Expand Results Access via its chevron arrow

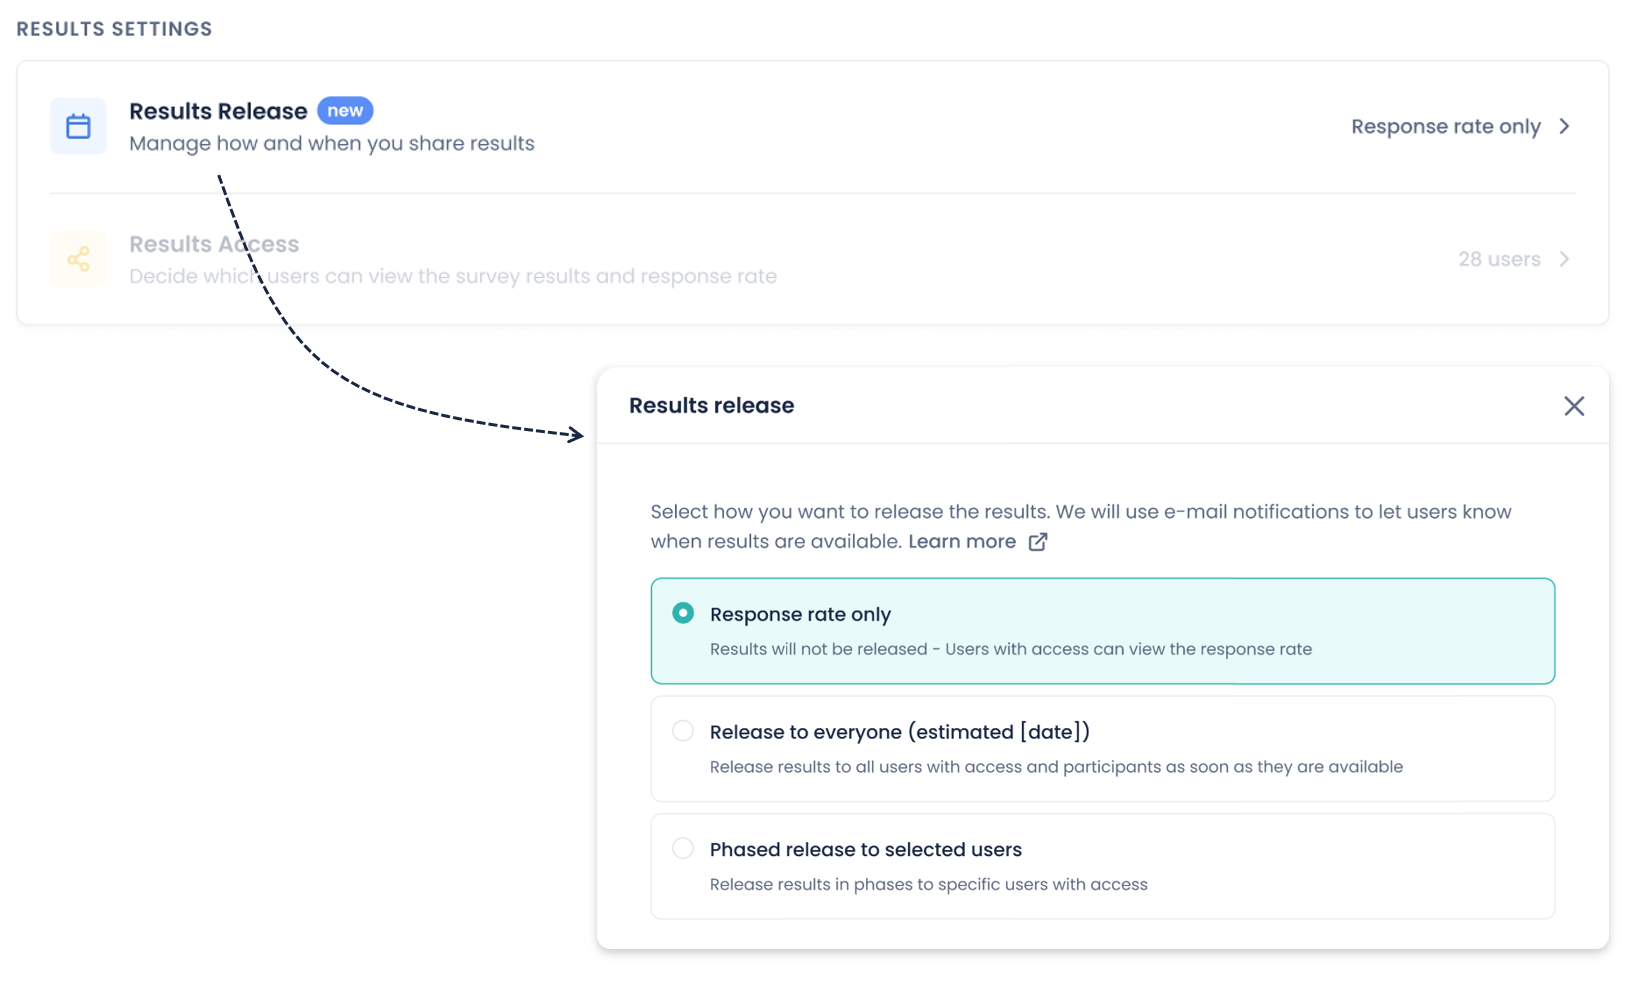[x=1565, y=259]
